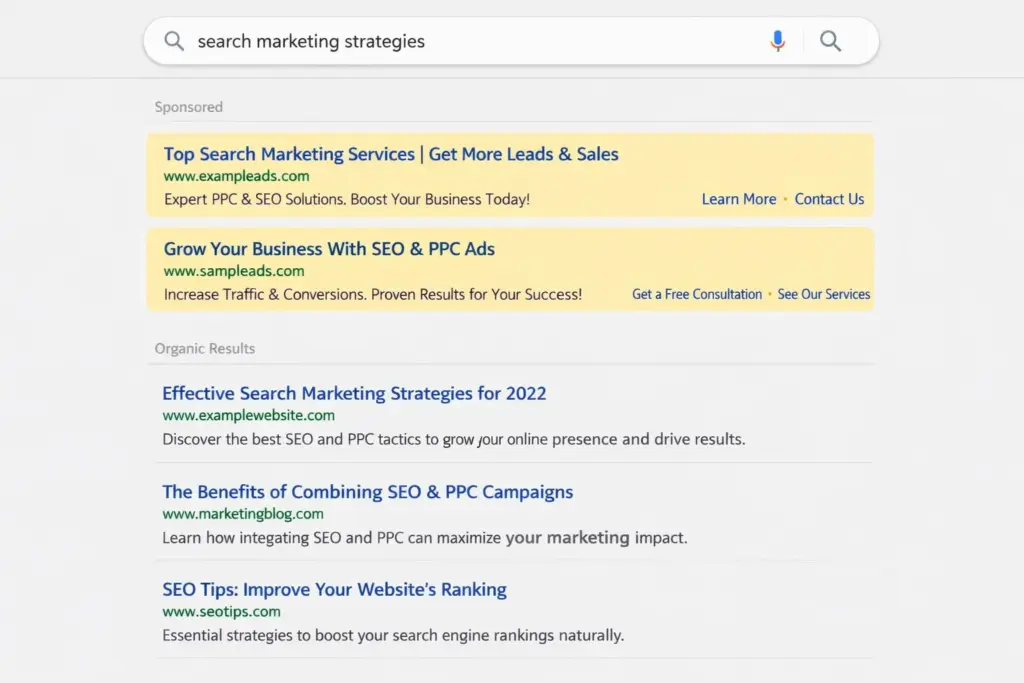Click www.sampleads.com under the second ad

(233, 271)
